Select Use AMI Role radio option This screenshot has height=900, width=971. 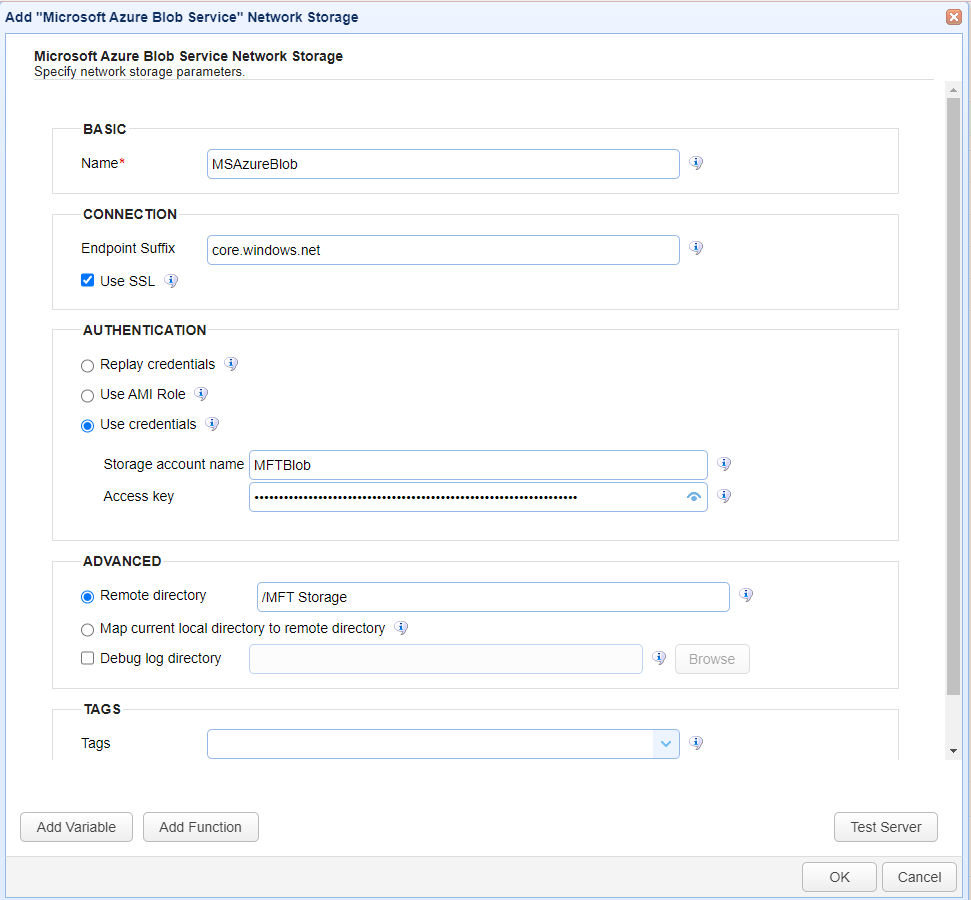point(87,395)
